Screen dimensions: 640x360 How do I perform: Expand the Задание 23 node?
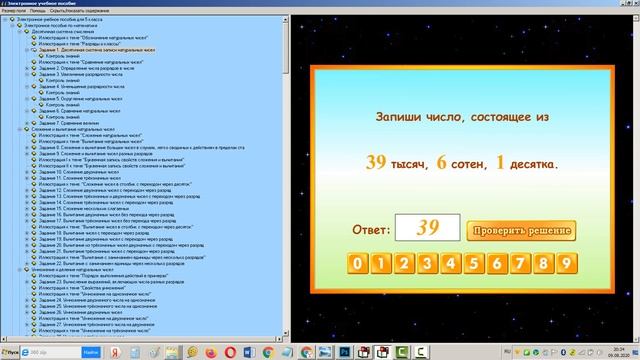pyautogui.click(x=27, y=282)
